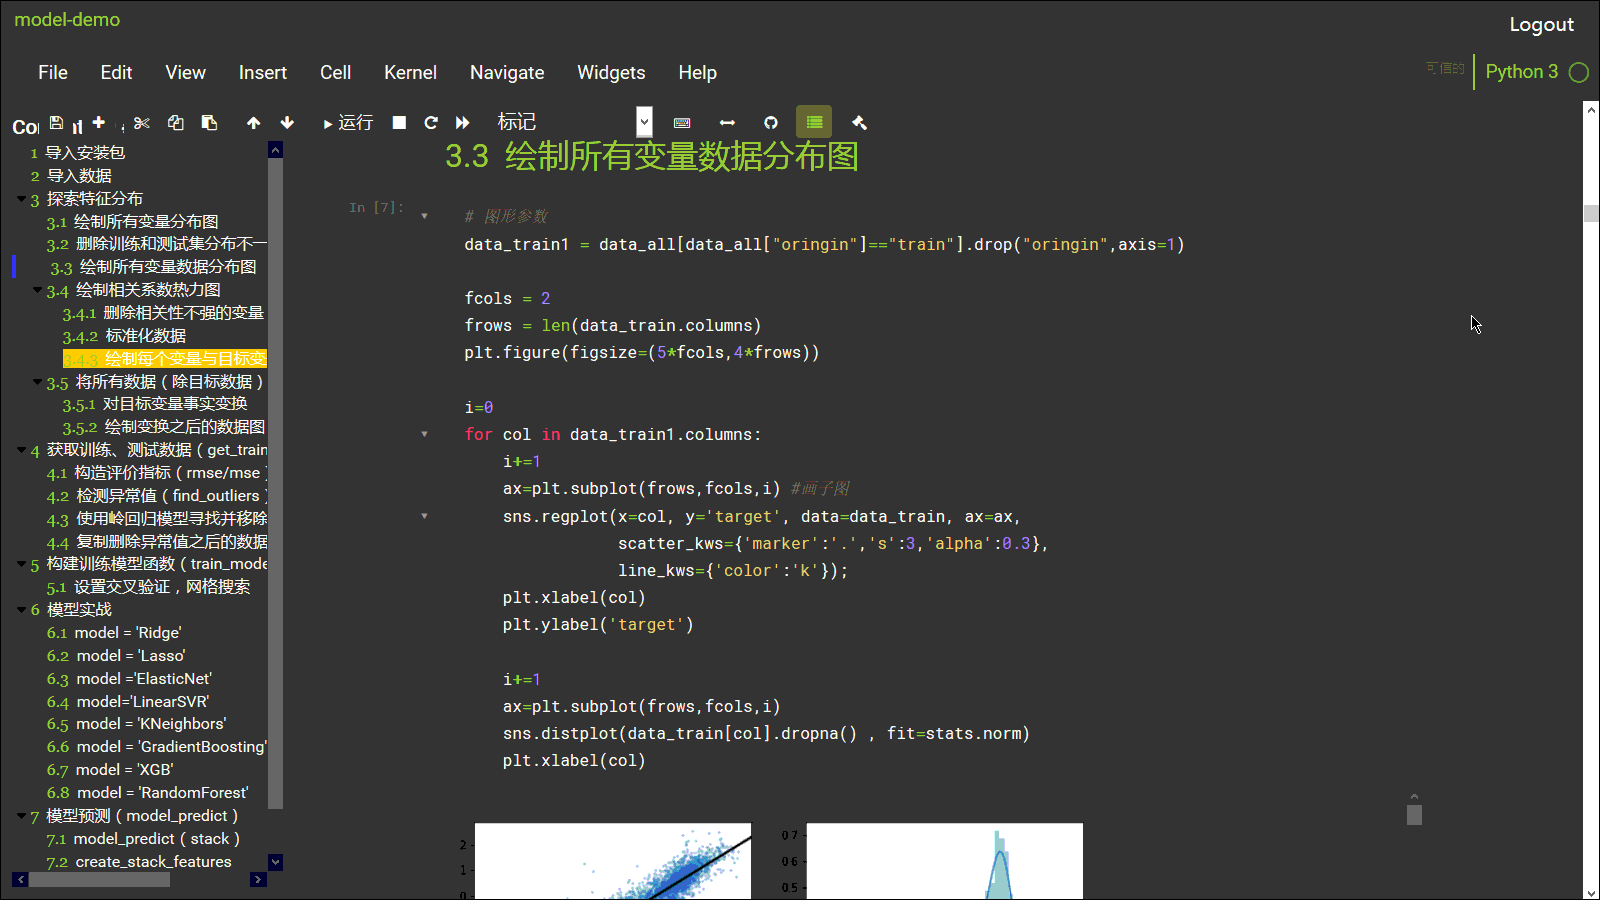Click the histogram distribution plot output

(x=945, y=861)
